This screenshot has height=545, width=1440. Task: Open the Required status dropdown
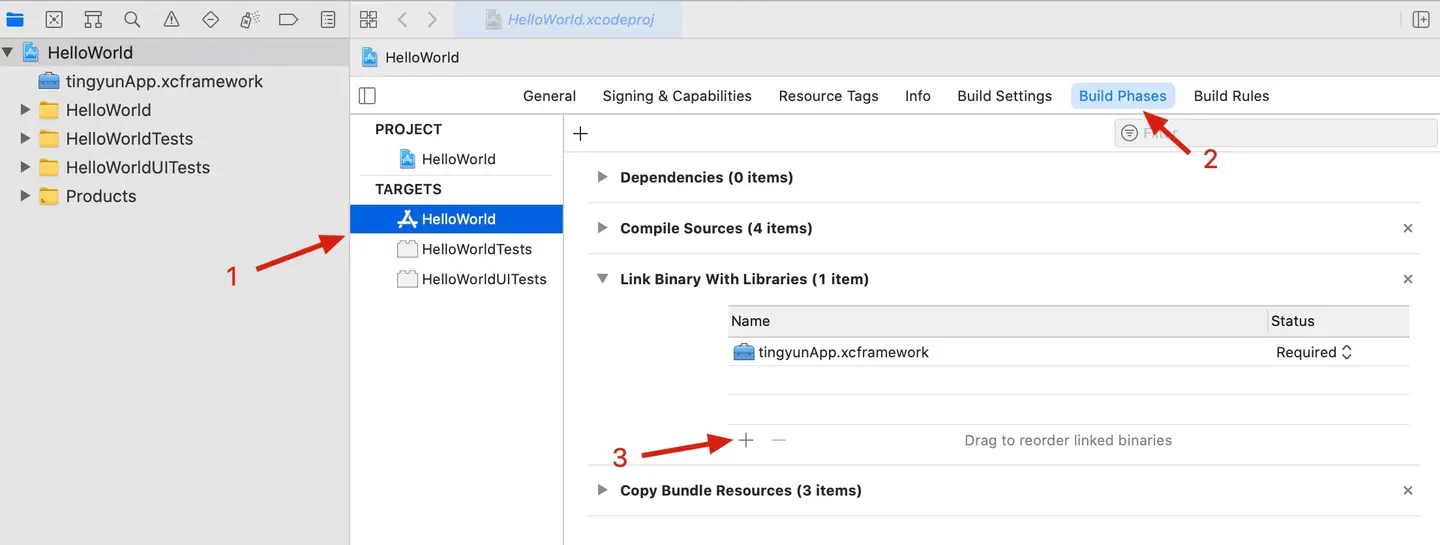coord(1314,352)
